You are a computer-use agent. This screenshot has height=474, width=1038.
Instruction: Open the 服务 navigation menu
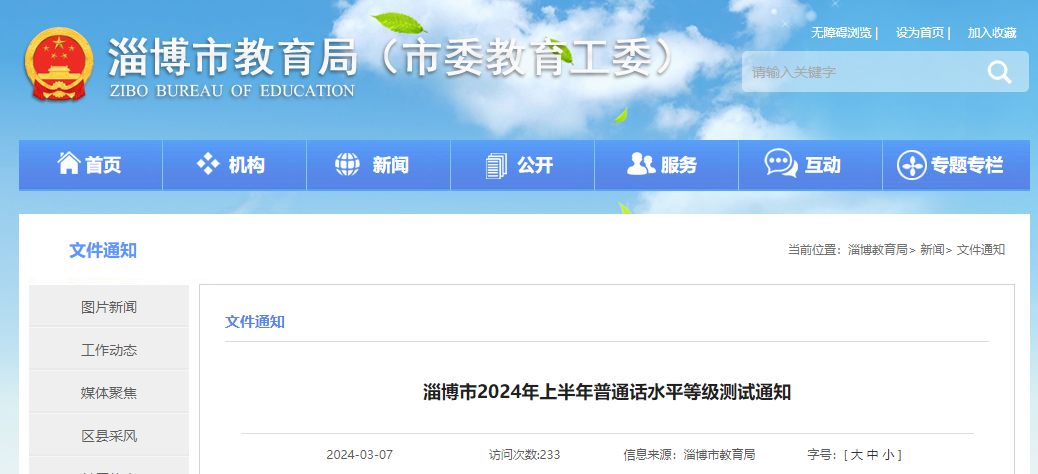(x=667, y=165)
